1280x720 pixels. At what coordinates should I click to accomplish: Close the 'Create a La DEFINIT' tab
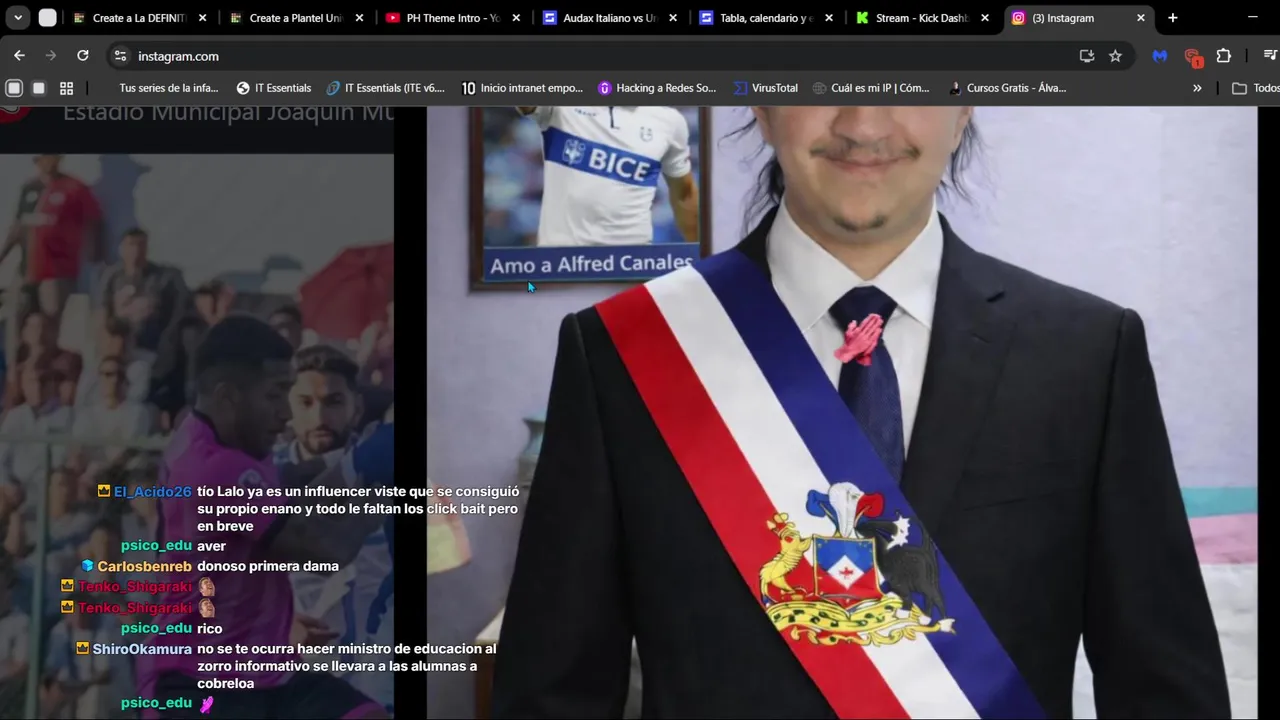point(203,18)
